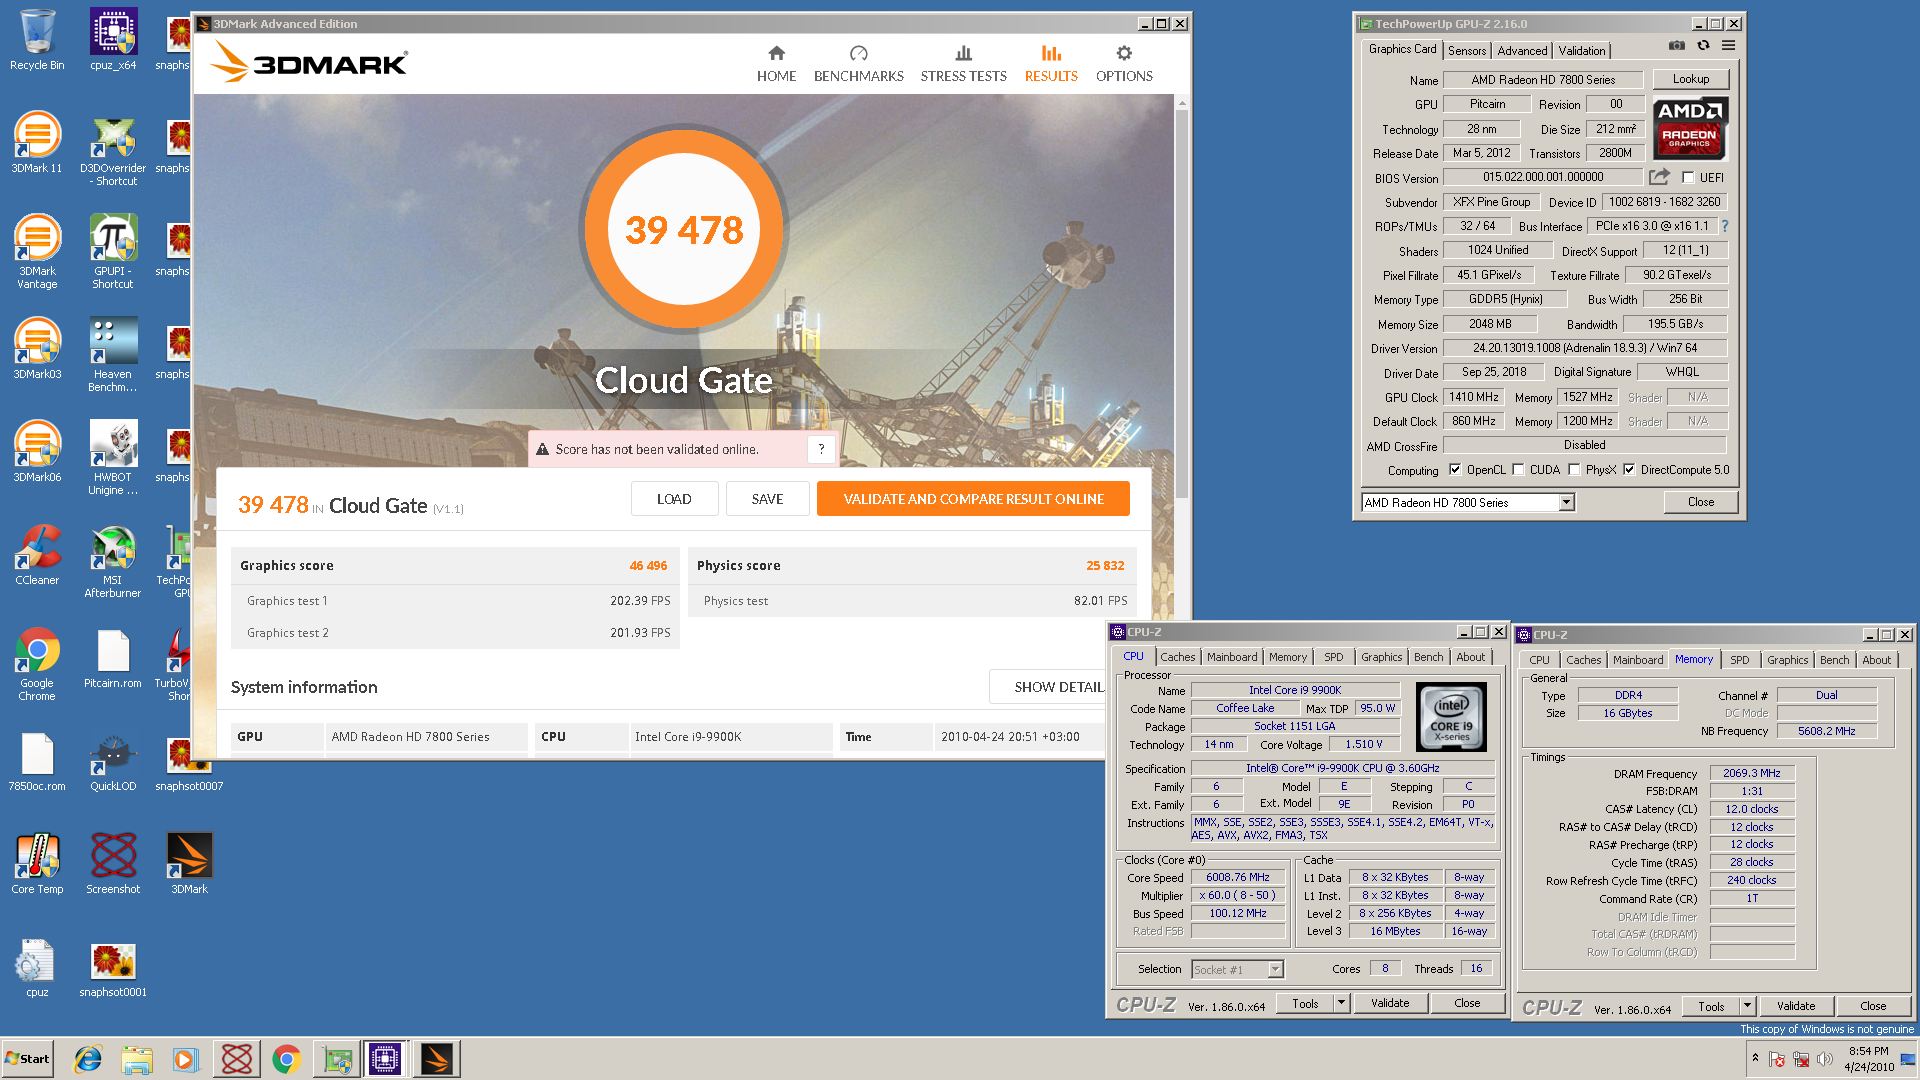The width and height of the screenshot is (1920, 1080).
Task: Launch QuickLOD desktop icon
Action: tap(113, 761)
